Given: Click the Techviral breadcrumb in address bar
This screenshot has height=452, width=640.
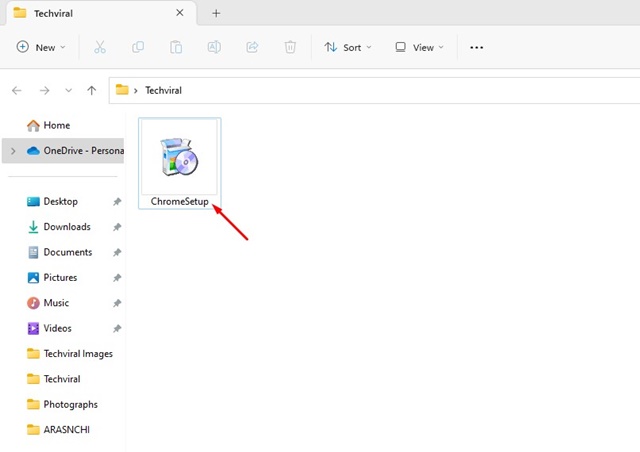Looking at the screenshot, I should [x=163, y=90].
